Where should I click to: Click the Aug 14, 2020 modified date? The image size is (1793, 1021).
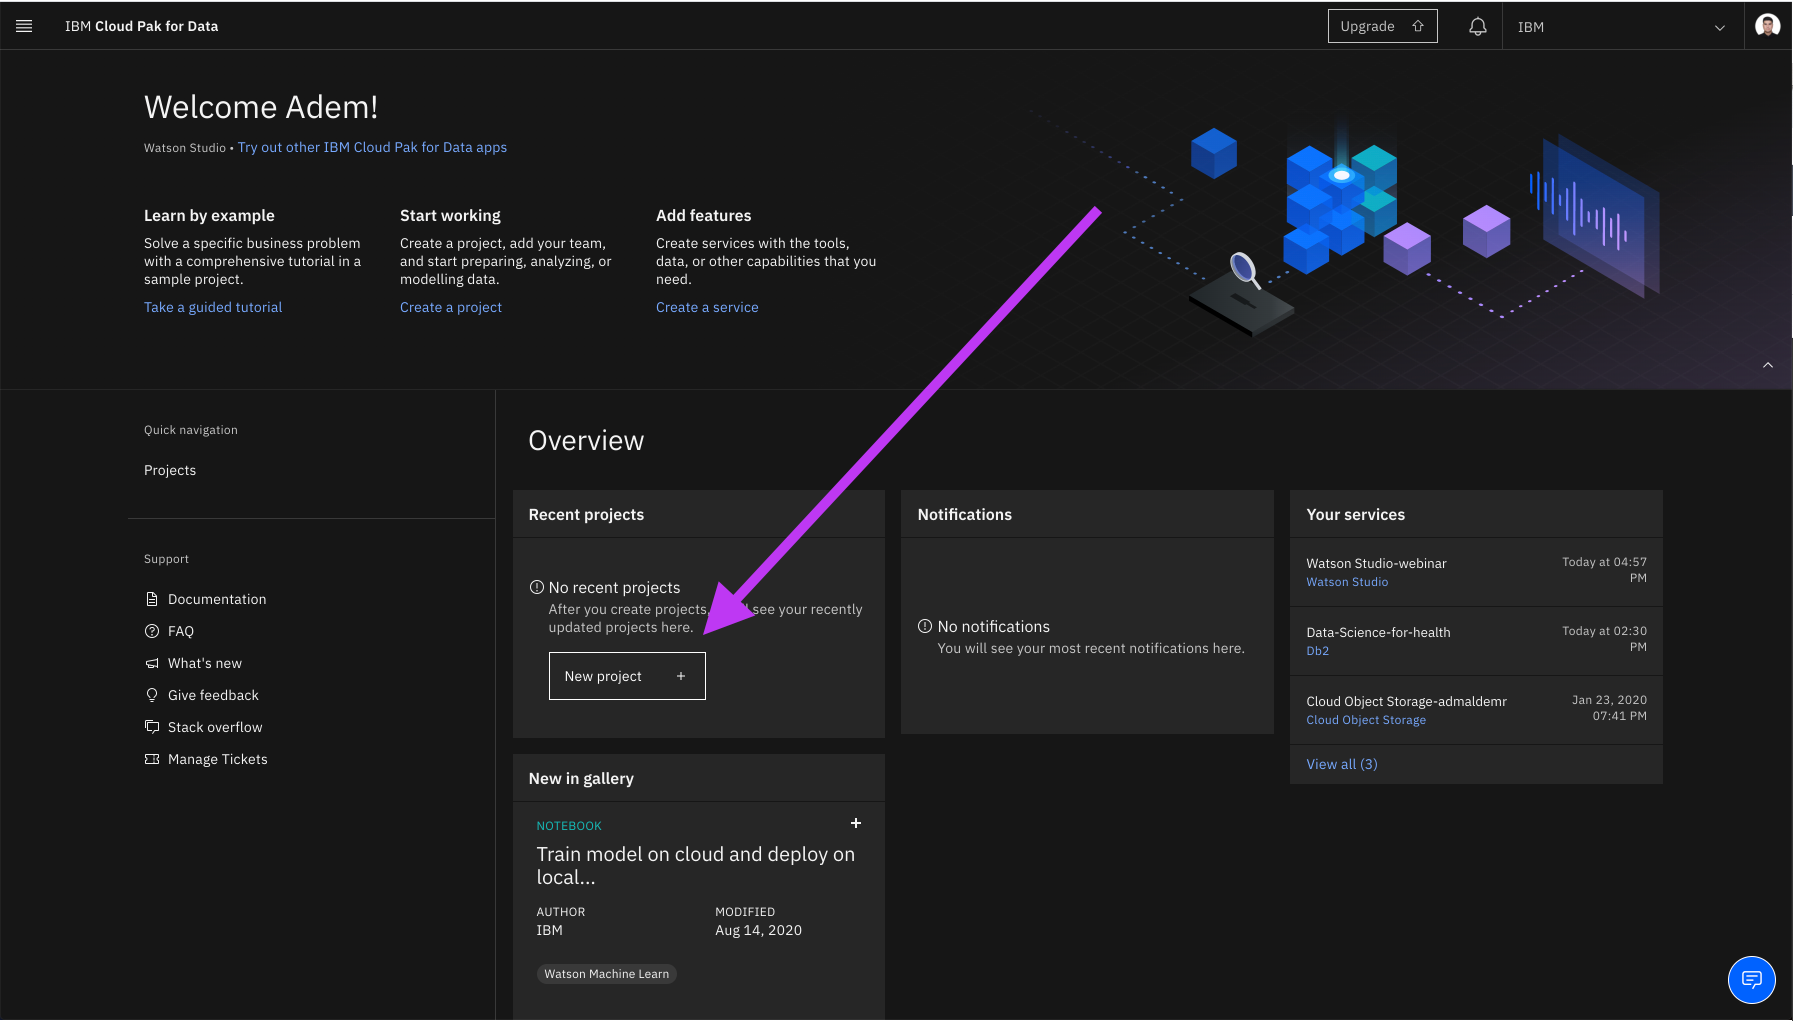point(758,930)
